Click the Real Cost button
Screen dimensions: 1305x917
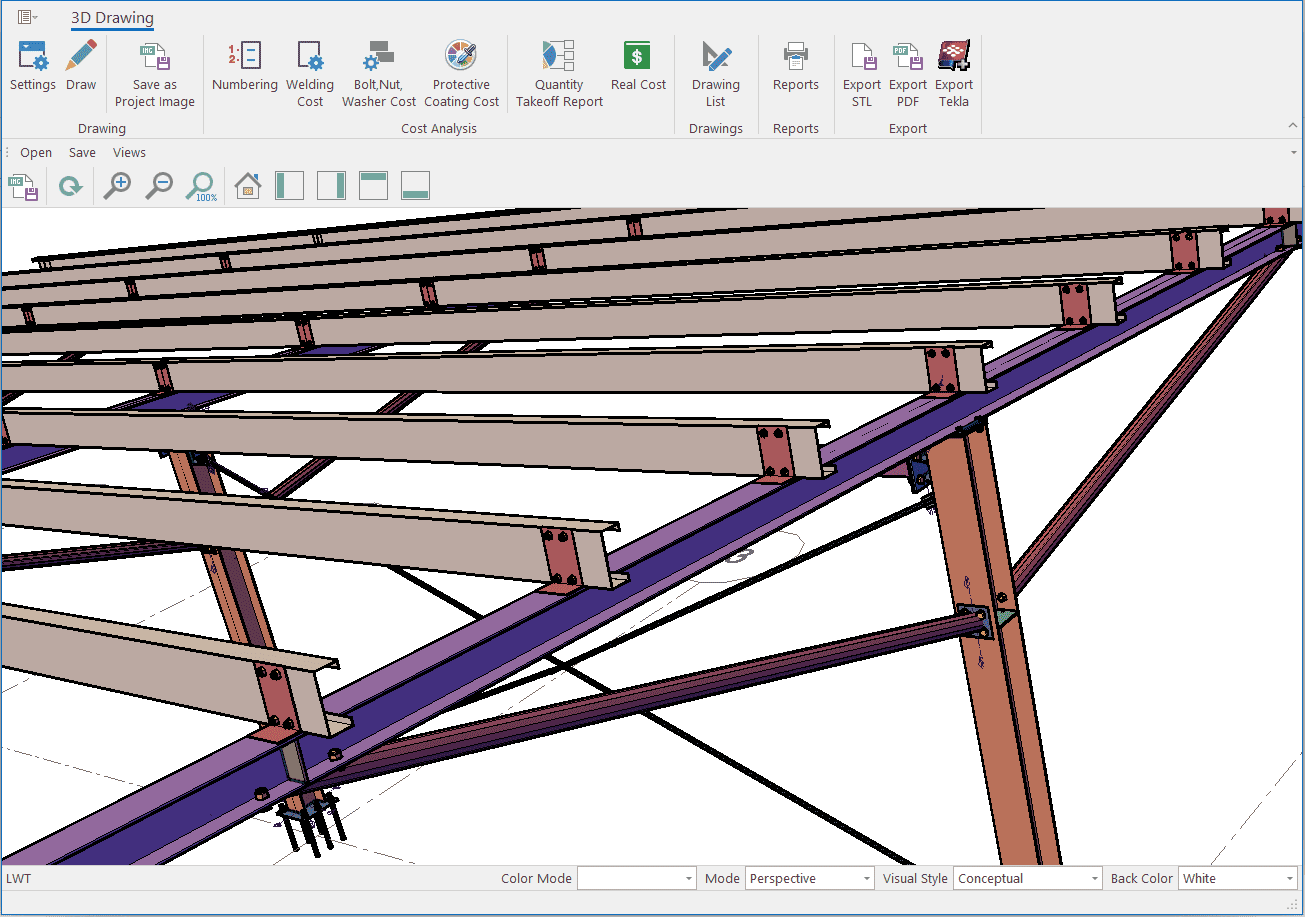tap(638, 66)
